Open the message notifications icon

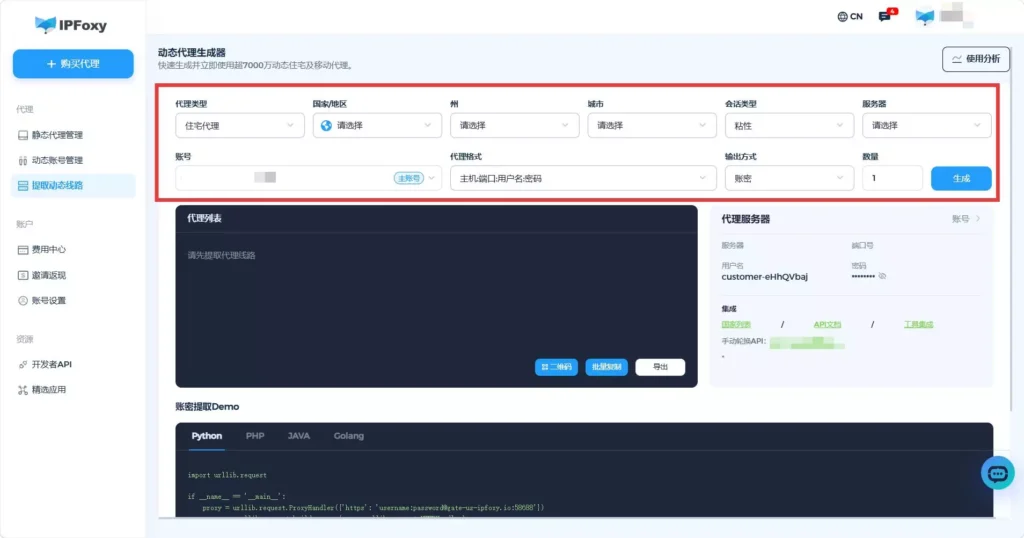pyautogui.click(x=886, y=16)
